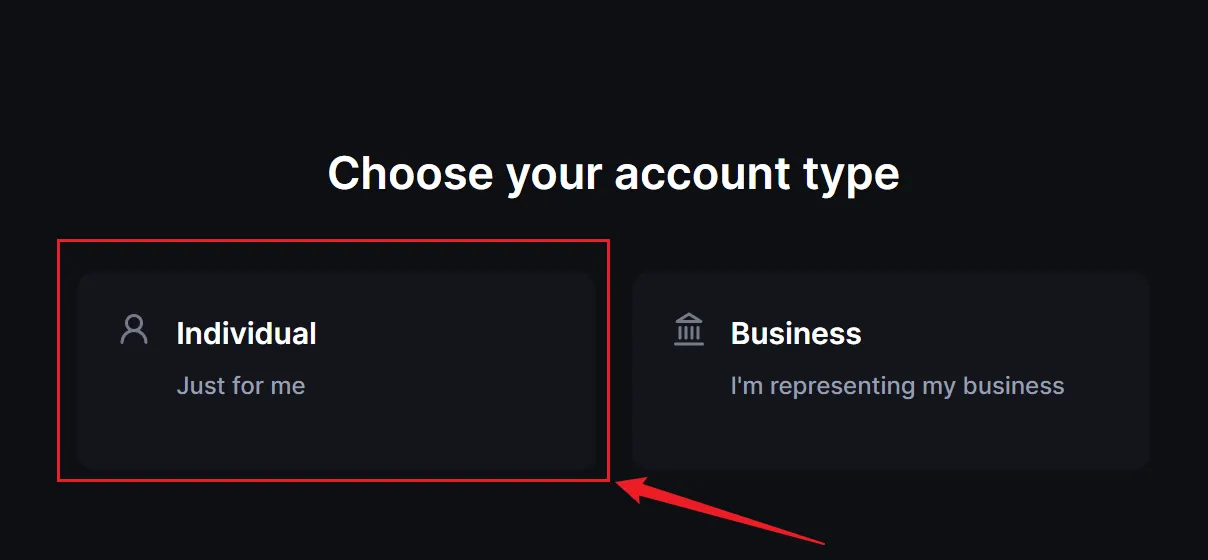
Task: Select the Individual account type card
Action: coord(337,371)
